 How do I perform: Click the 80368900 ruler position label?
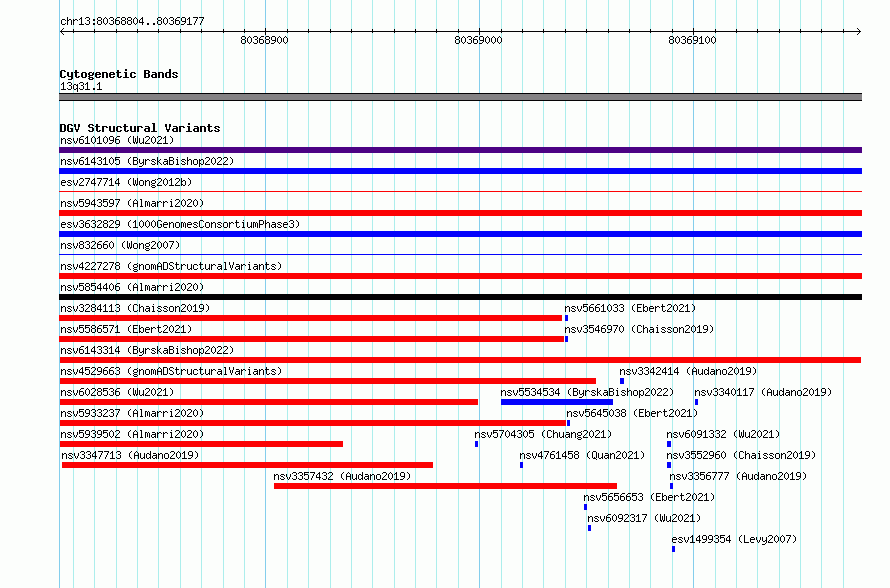point(265,40)
